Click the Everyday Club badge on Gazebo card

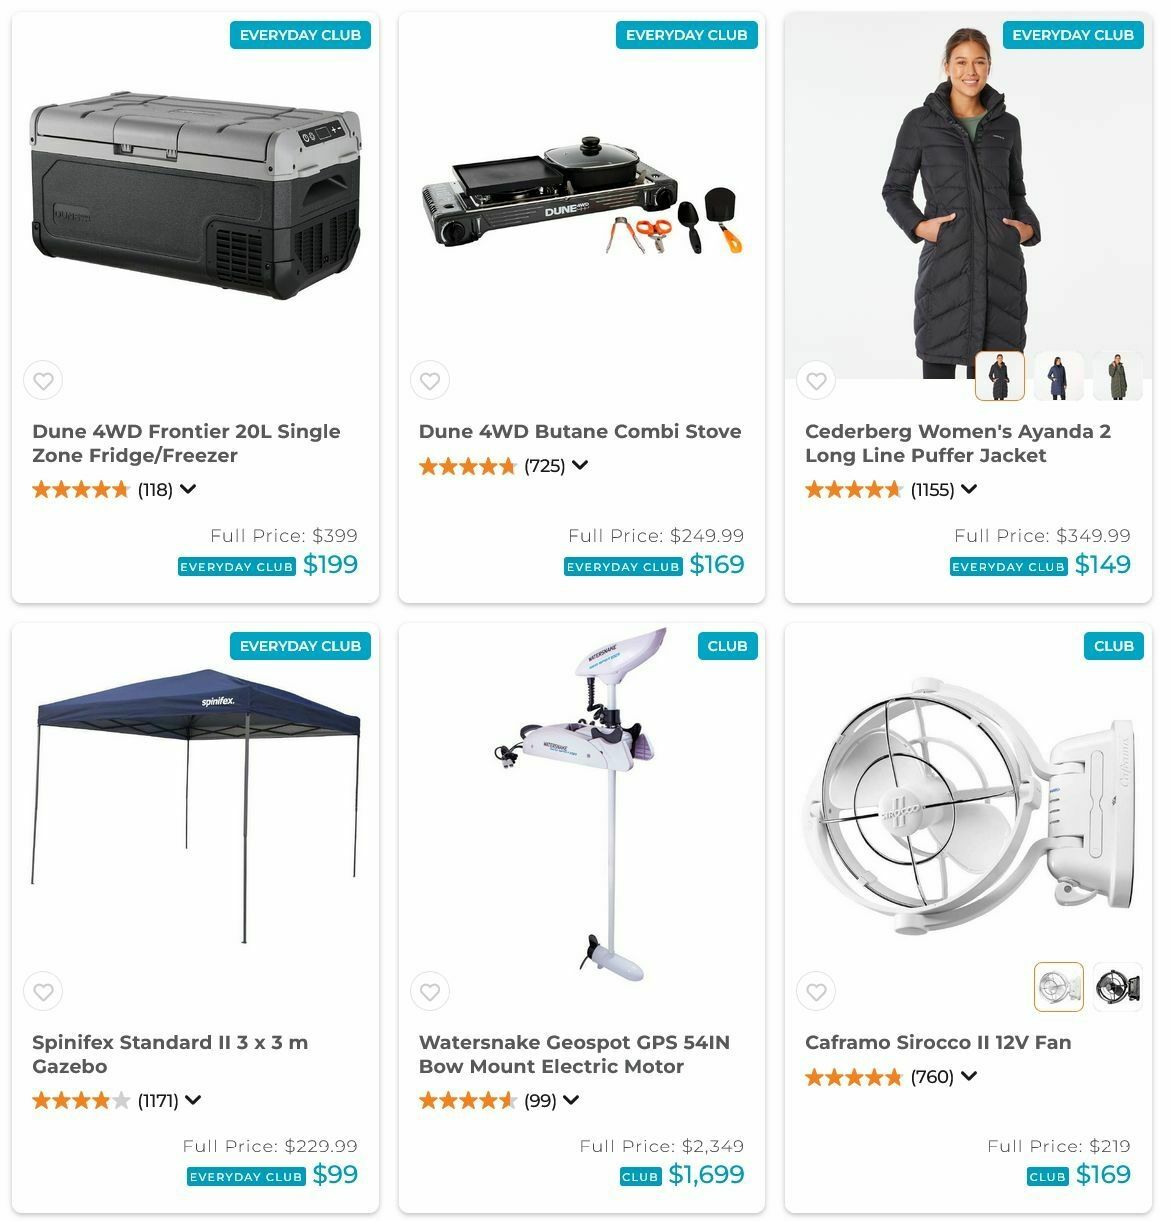point(300,646)
